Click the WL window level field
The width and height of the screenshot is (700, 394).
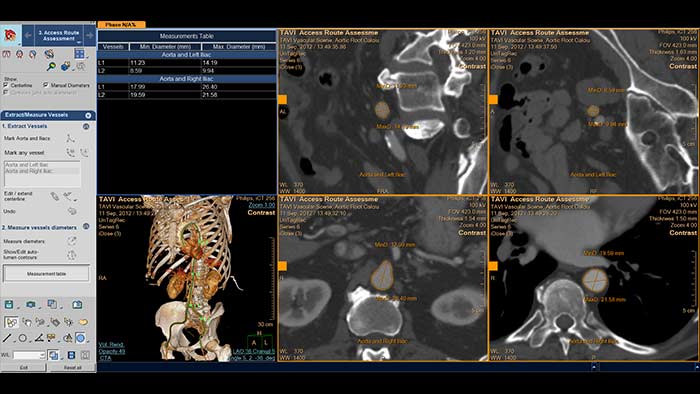click(x=29, y=355)
